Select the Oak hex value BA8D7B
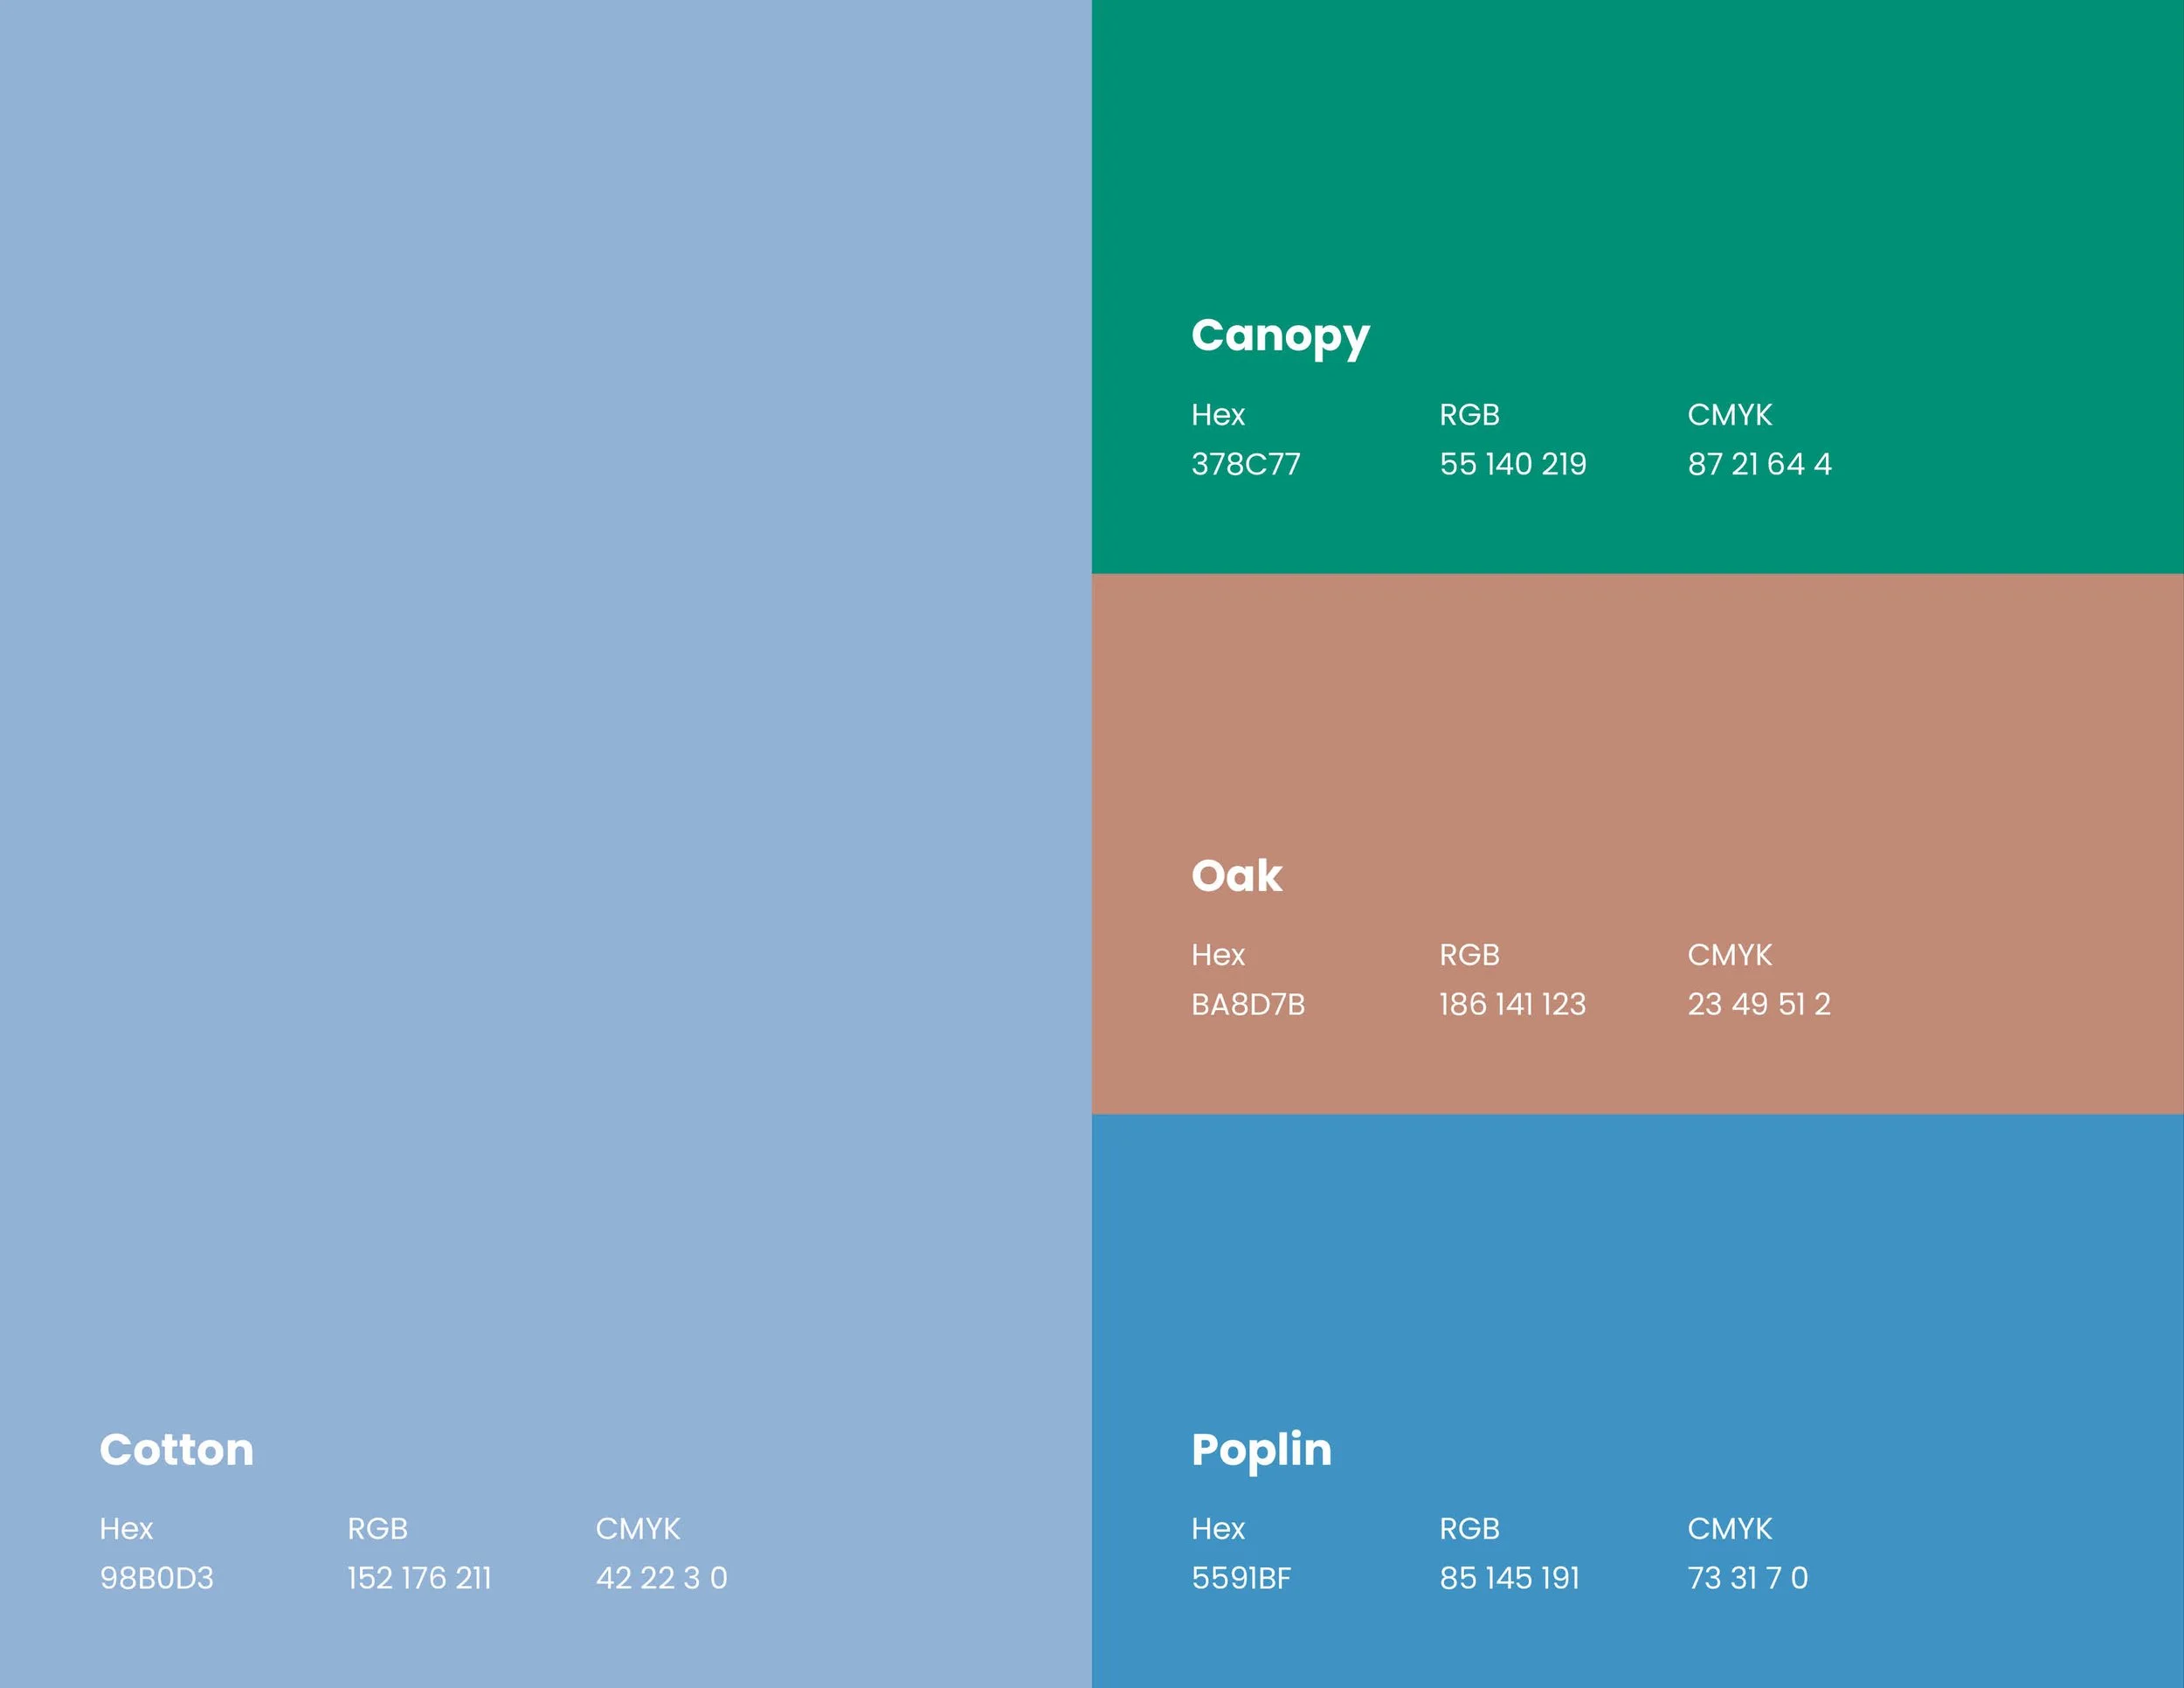This screenshot has width=2184, height=1688. pos(1247,1004)
